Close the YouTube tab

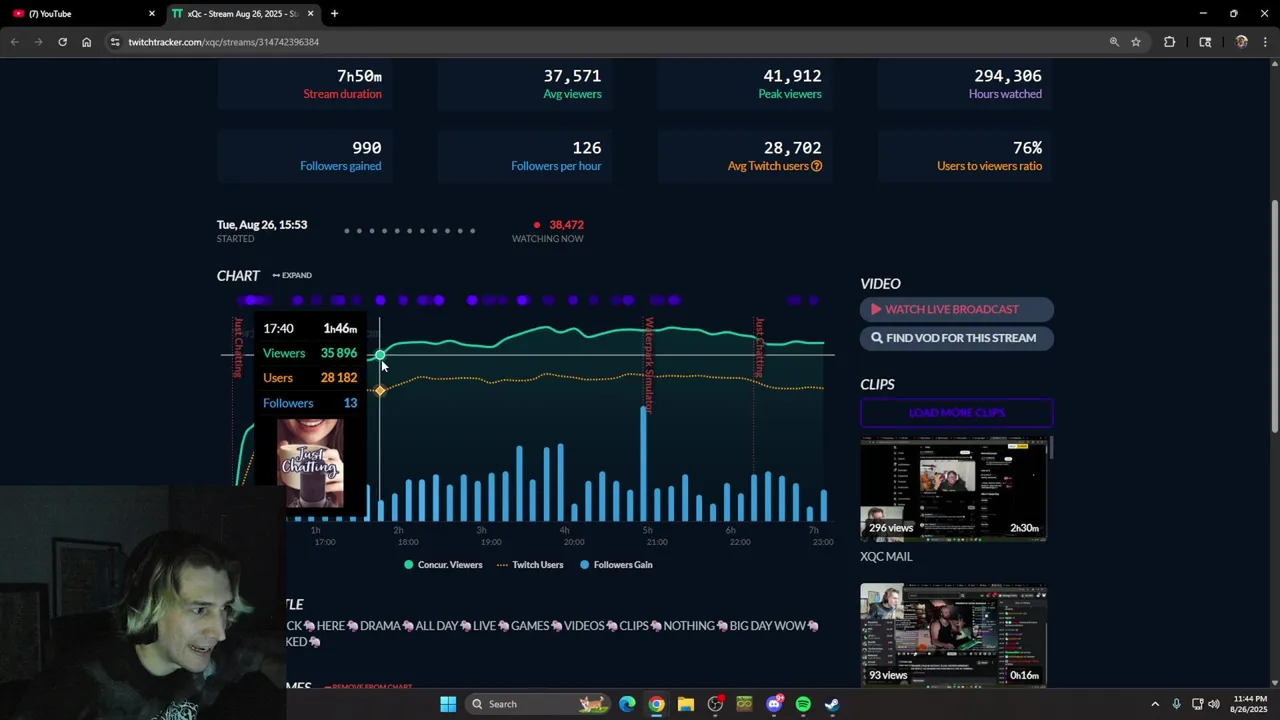click(x=152, y=14)
